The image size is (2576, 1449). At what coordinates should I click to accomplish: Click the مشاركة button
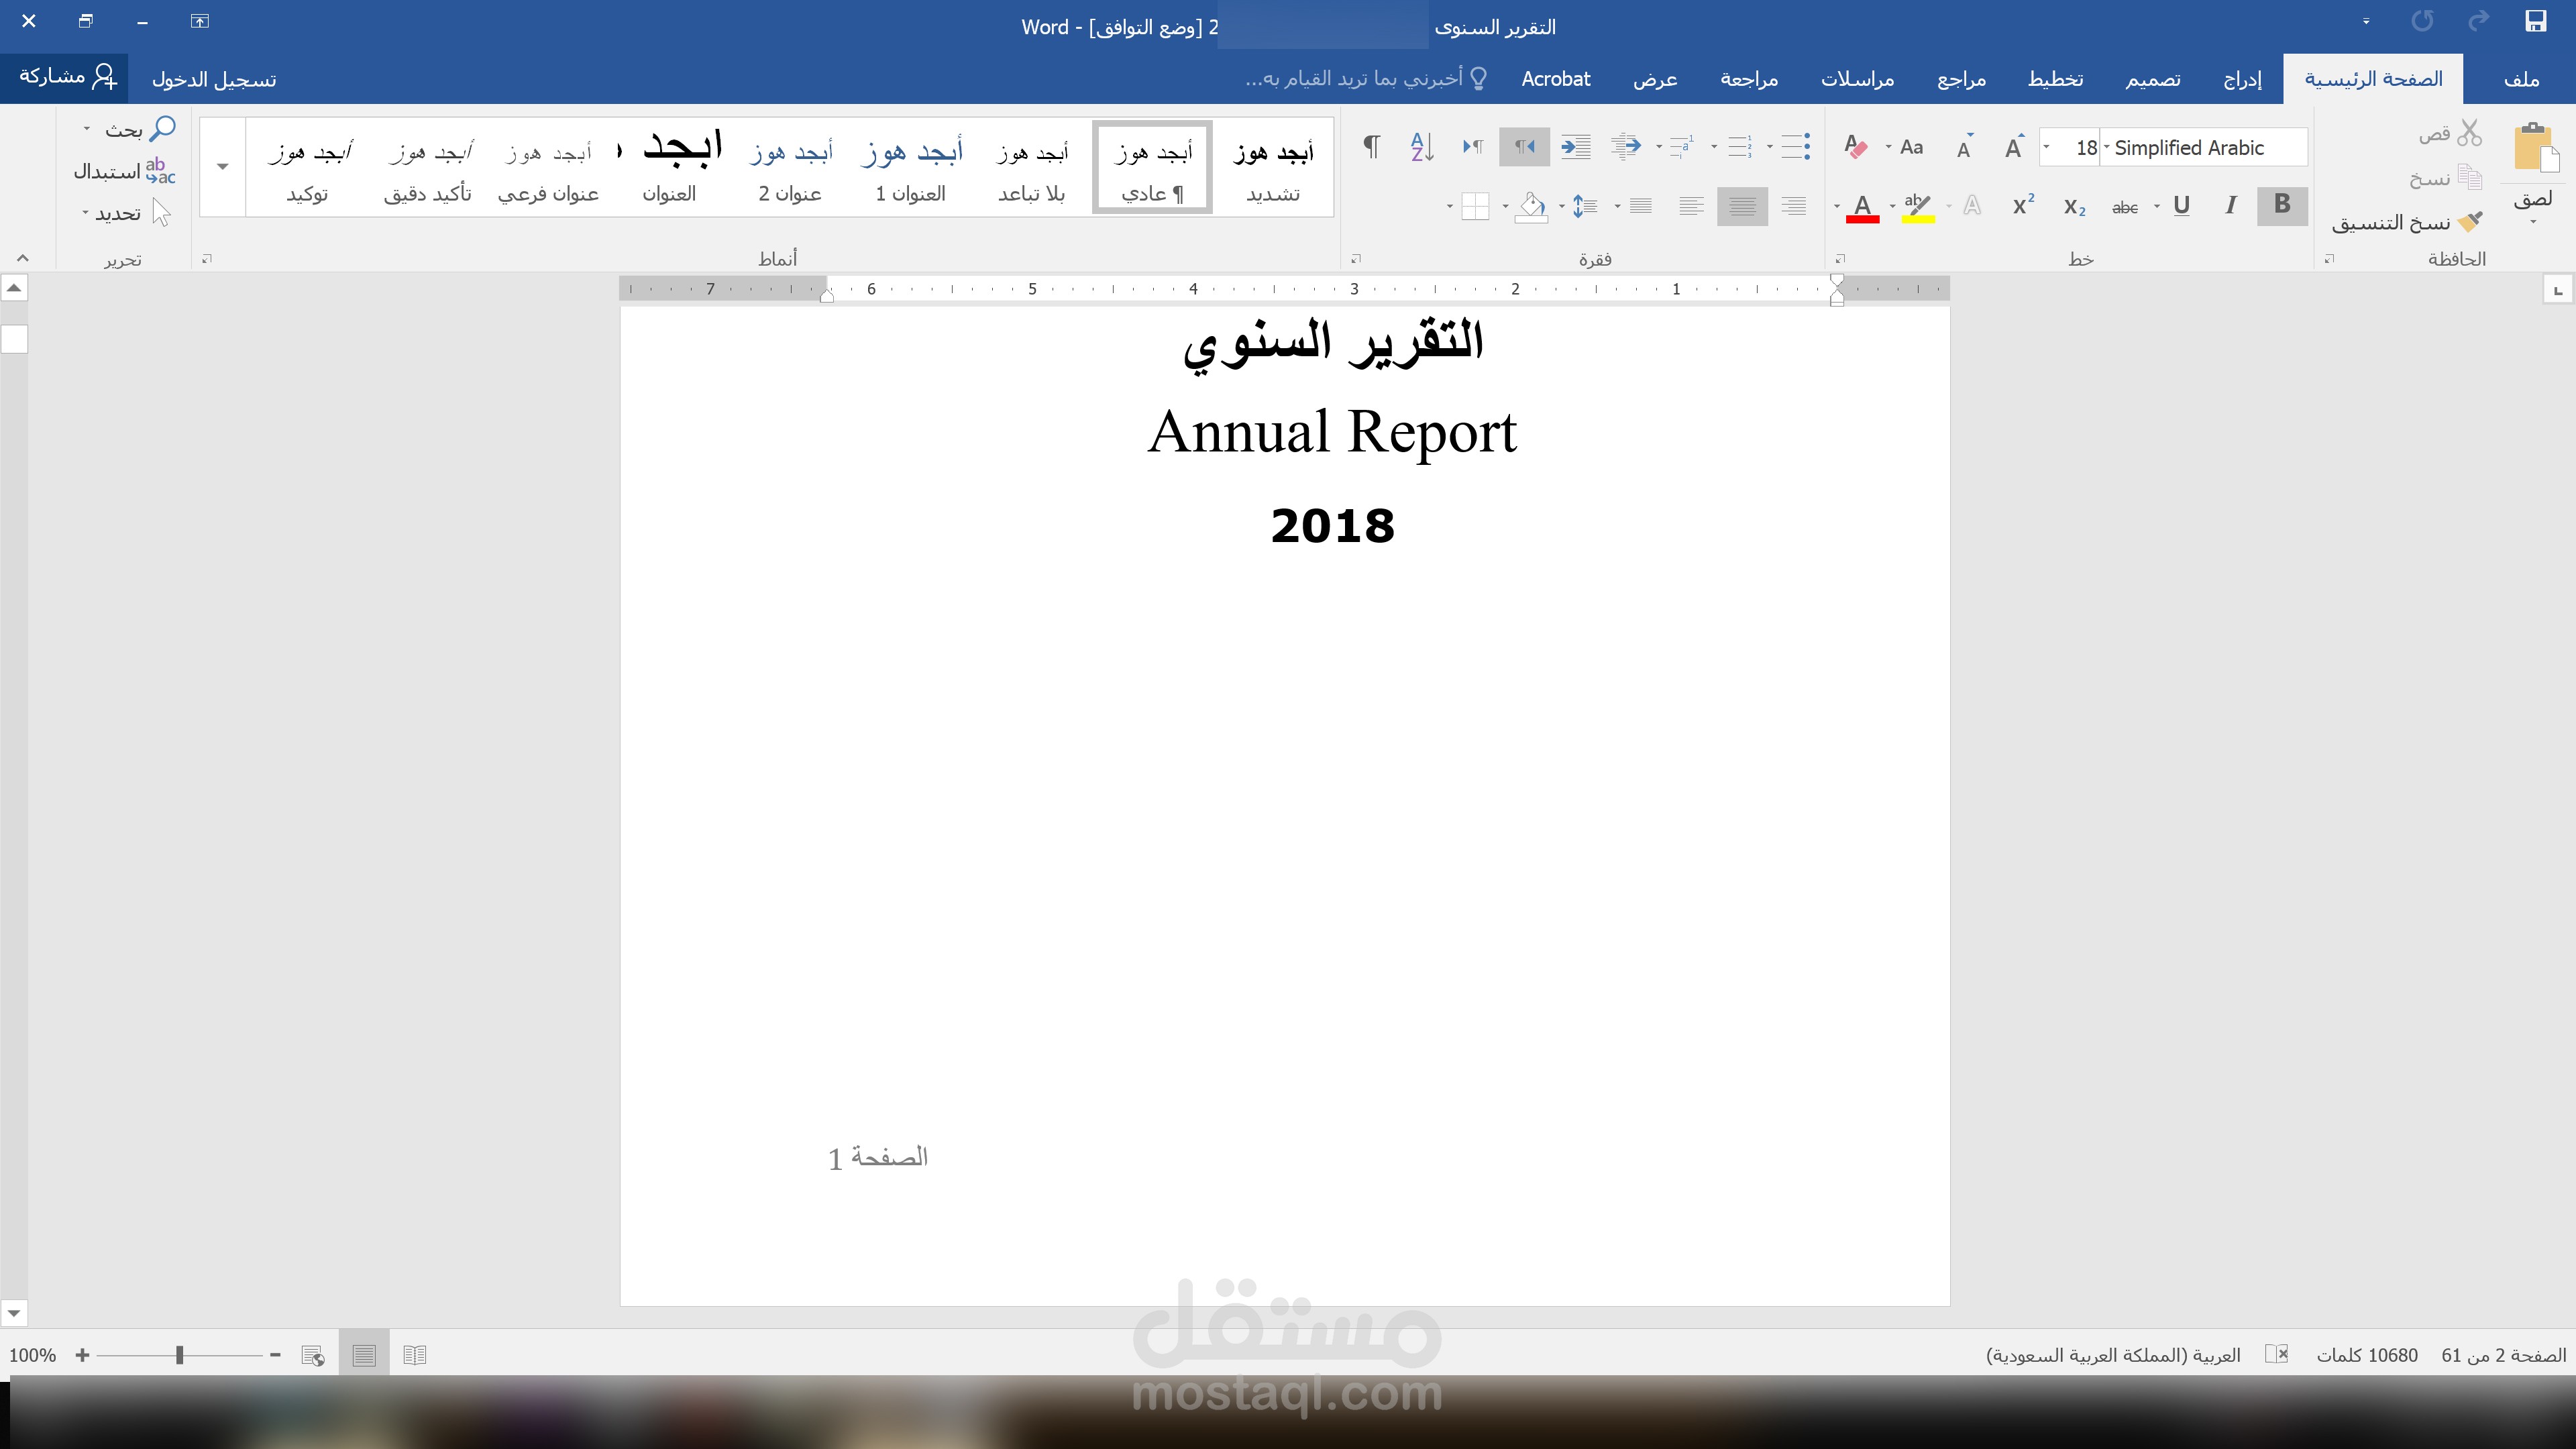[65, 77]
